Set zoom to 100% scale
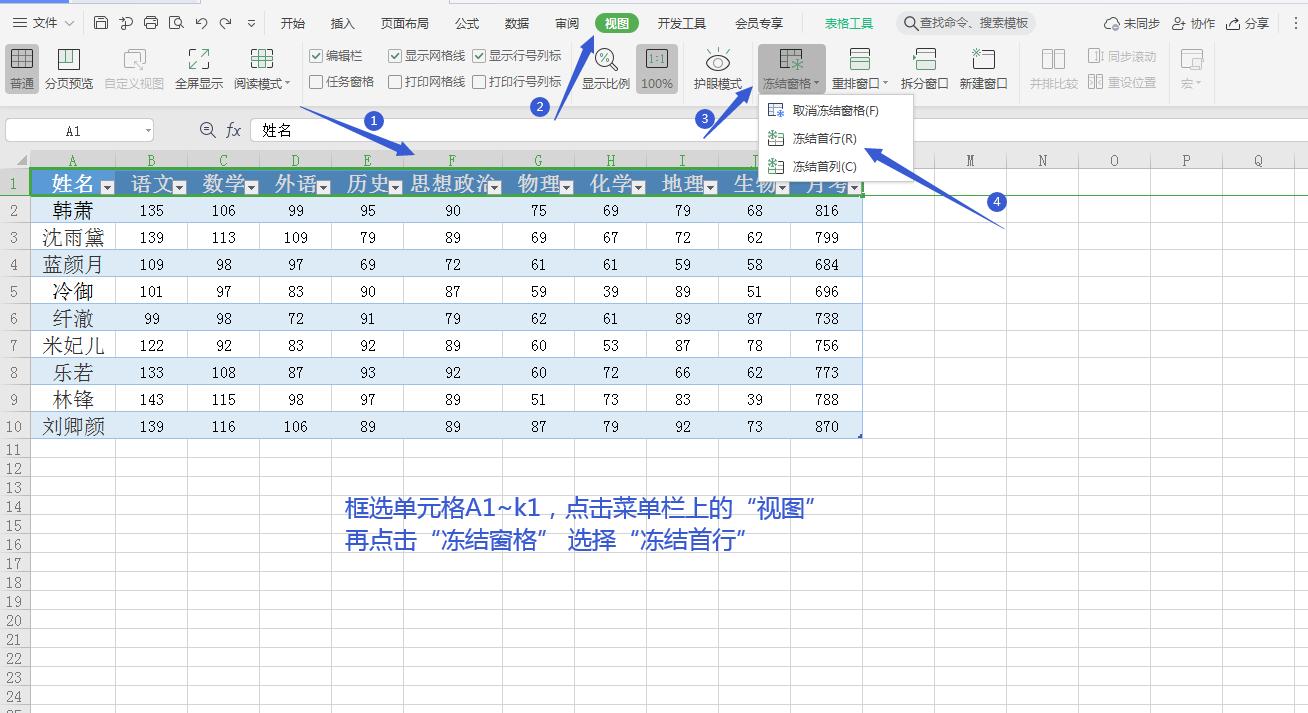Screen dimensions: 1308x713 click(657, 68)
